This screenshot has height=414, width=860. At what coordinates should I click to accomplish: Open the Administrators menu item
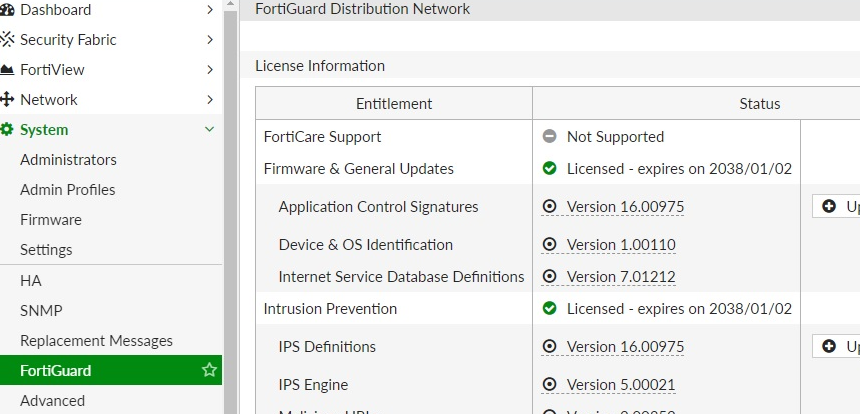click(x=68, y=160)
